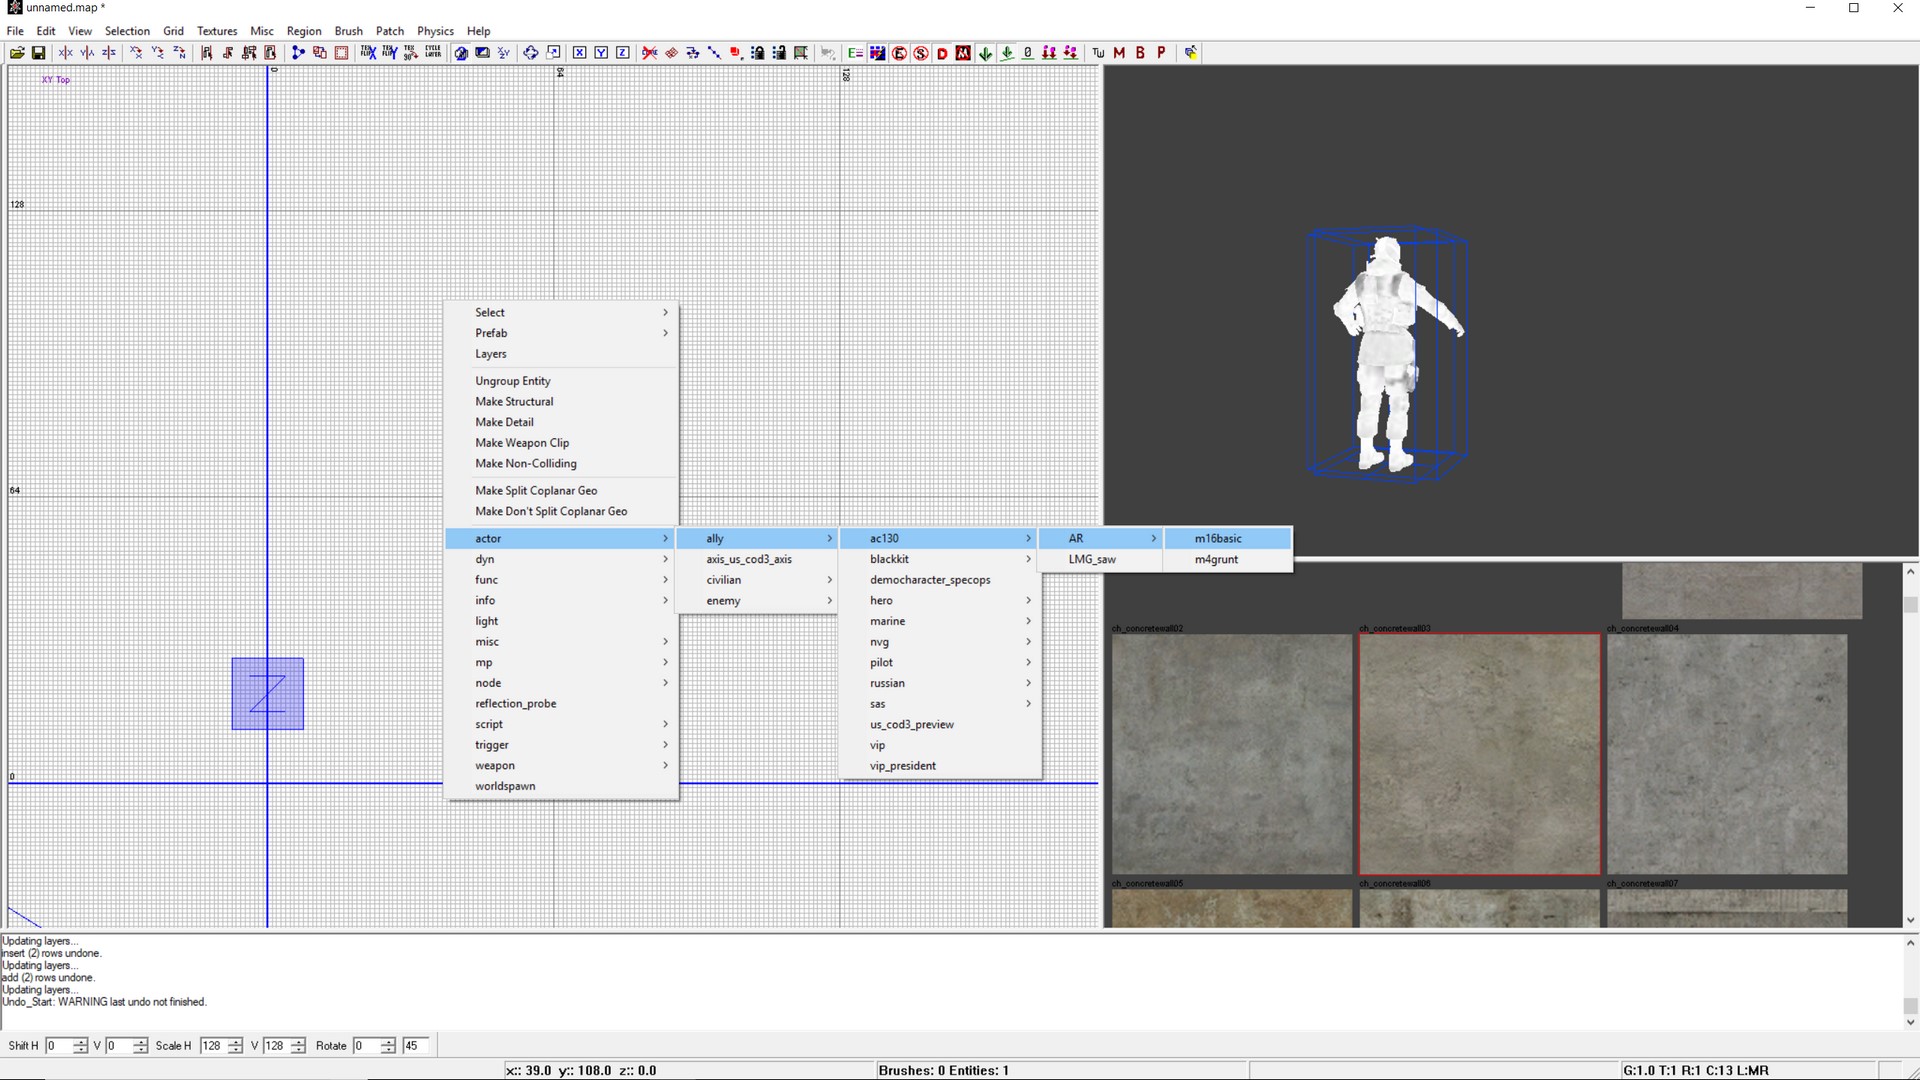Click the Tex Flip Y icon
Screen dimensions: 1920x1080
coord(390,53)
